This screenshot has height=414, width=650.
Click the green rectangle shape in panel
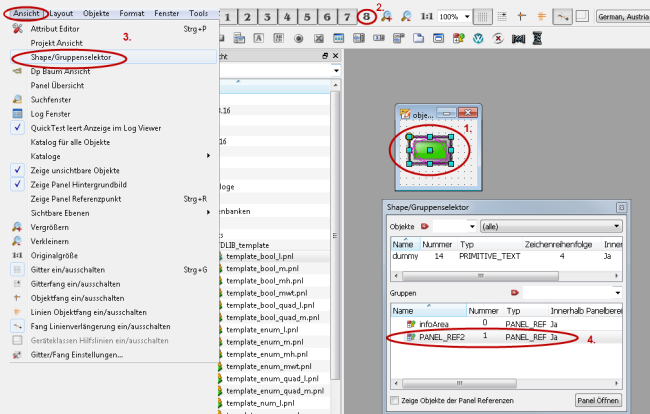coord(428,150)
